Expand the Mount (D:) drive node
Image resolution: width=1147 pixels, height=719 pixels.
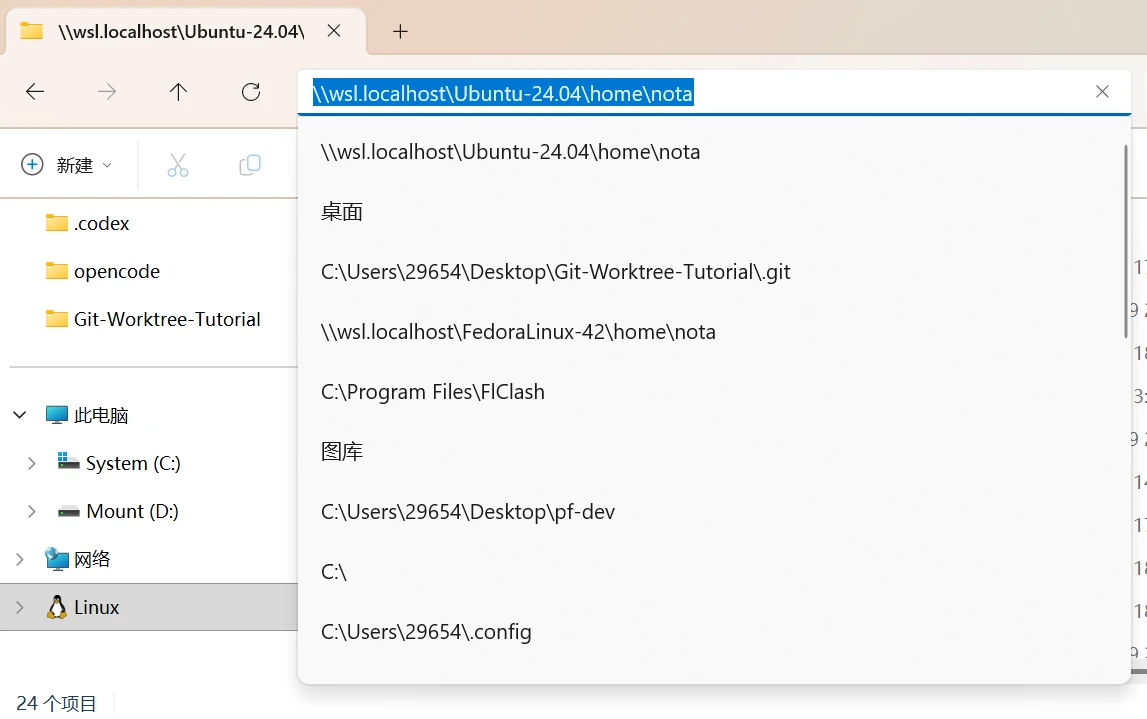click(32, 511)
